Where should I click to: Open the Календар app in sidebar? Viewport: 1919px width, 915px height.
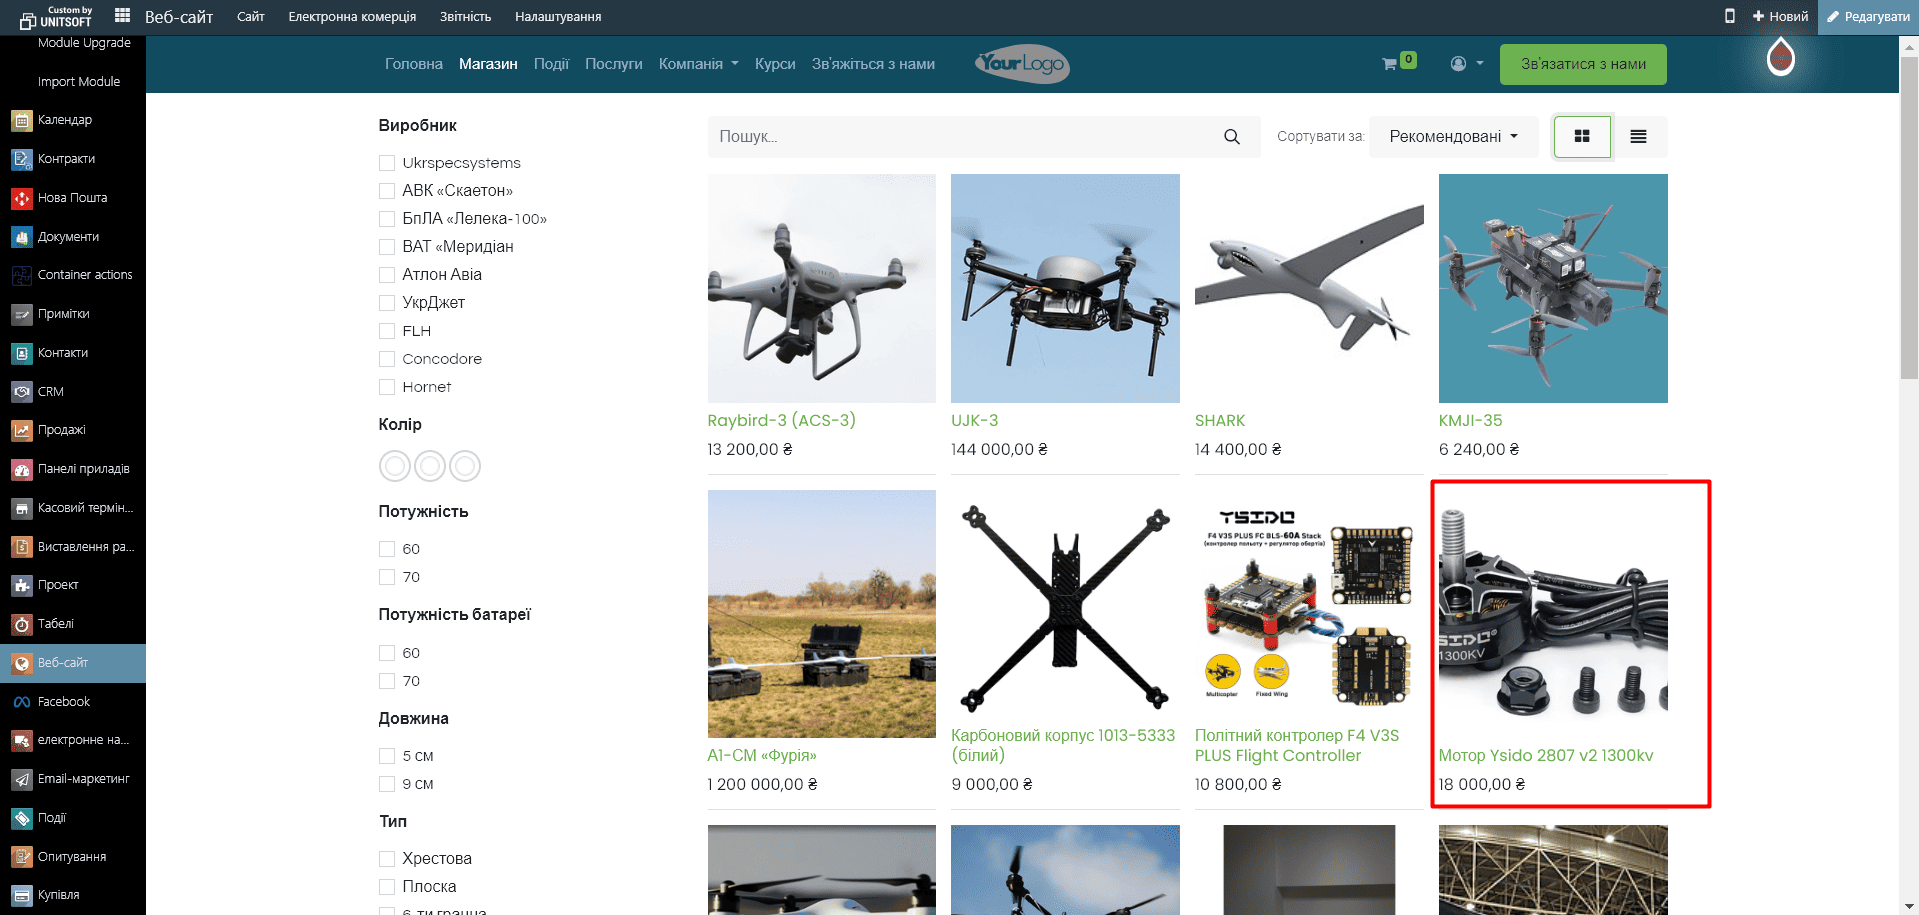tap(65, 120)
